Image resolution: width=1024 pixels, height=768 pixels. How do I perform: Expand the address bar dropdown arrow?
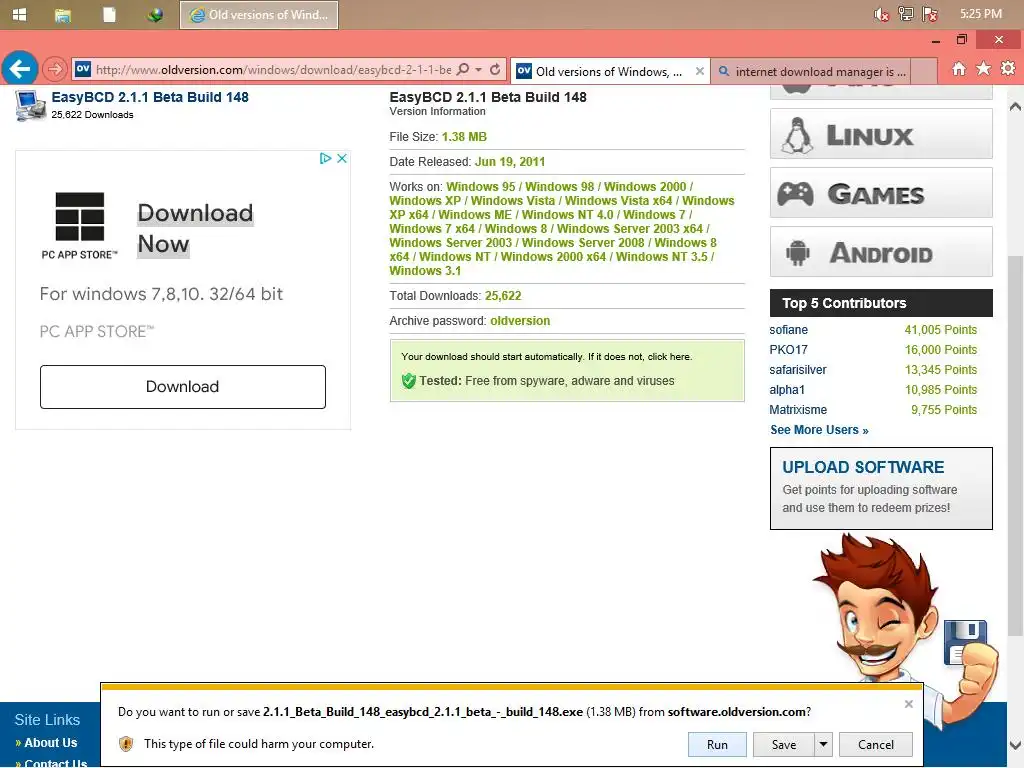pos(479,69)
